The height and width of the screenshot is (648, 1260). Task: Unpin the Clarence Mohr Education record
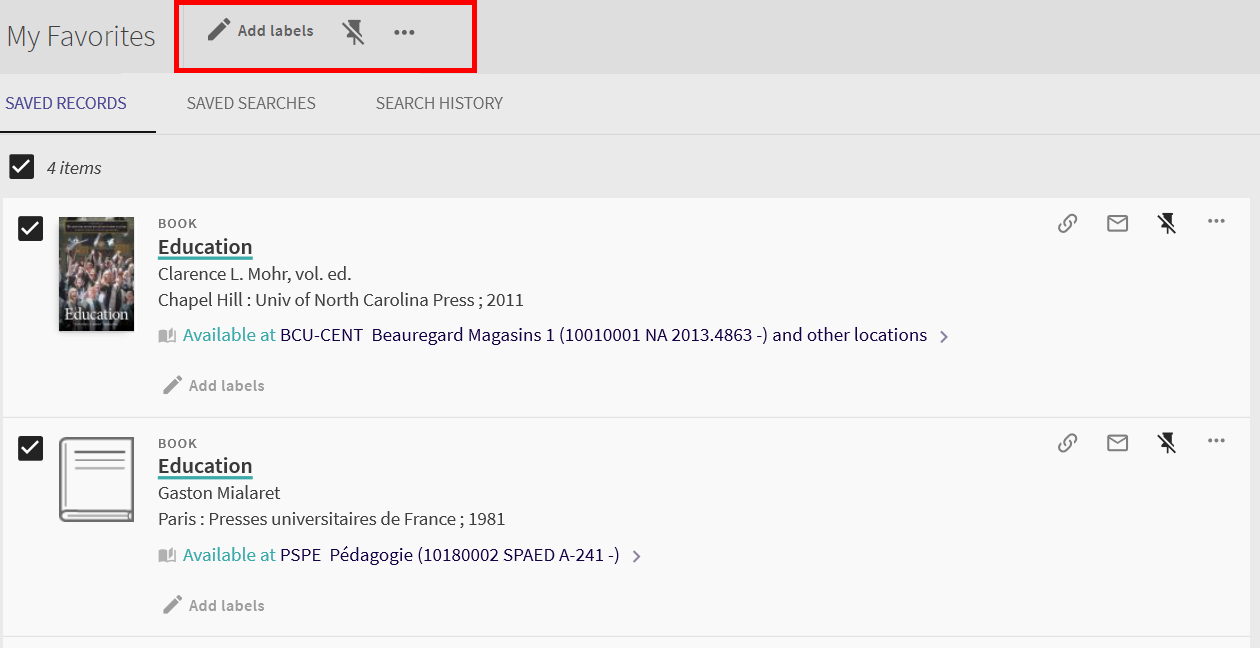(1166, 223)
